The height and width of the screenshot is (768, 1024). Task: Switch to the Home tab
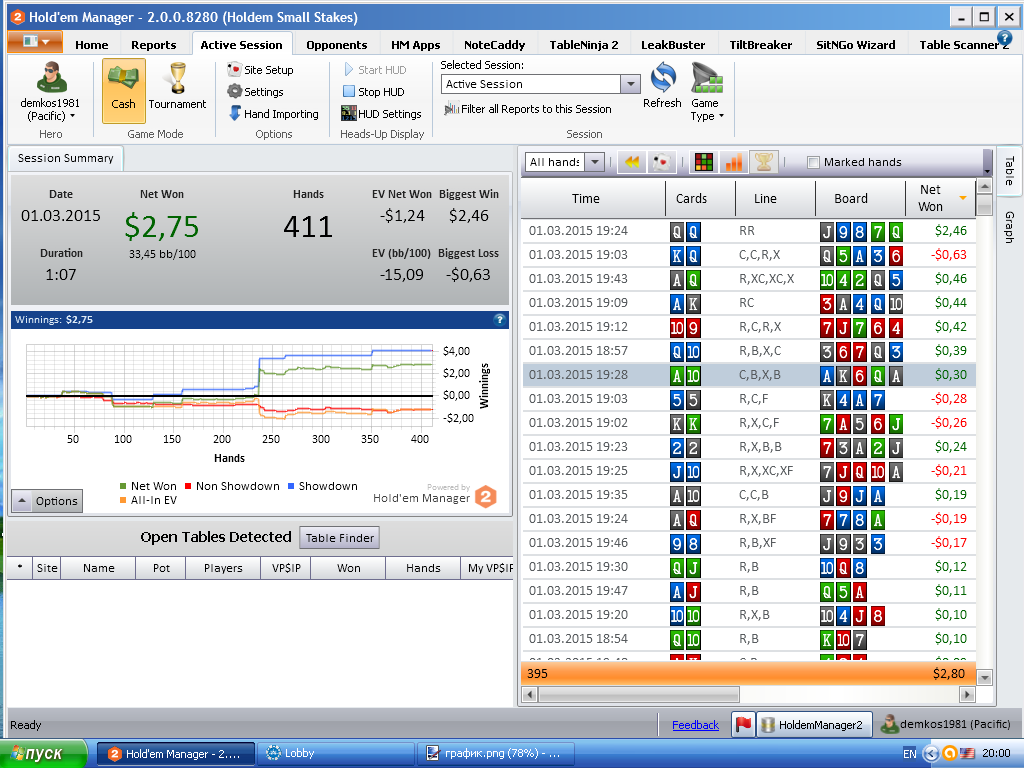91,45
